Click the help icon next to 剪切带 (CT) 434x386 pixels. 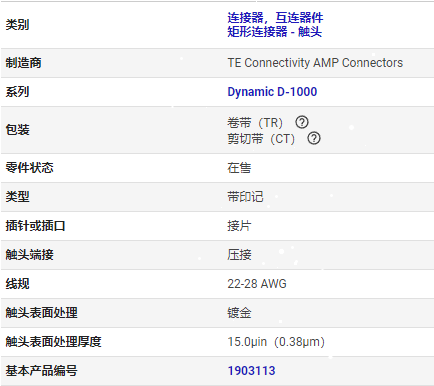[314, 138]
